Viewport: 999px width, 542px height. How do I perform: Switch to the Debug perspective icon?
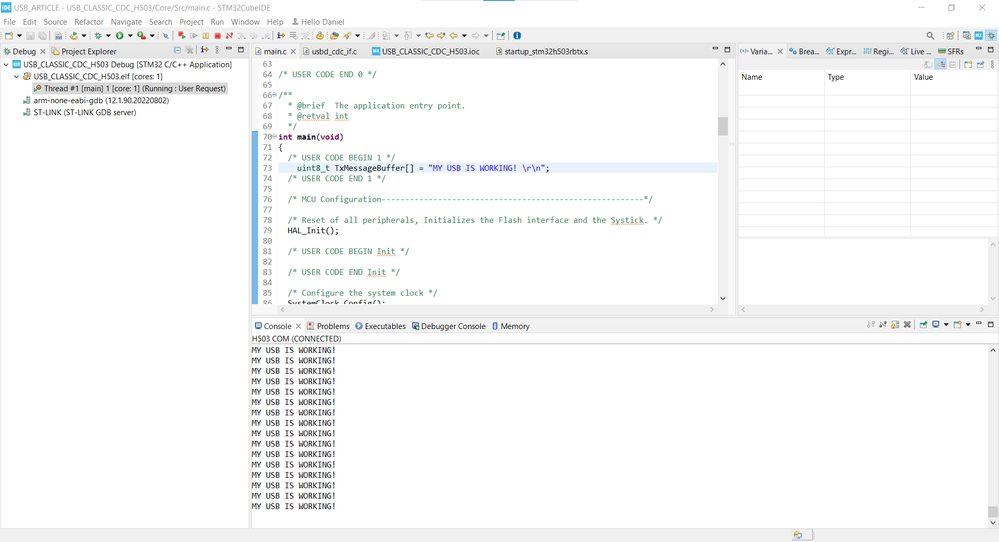(x=991, y=36)
